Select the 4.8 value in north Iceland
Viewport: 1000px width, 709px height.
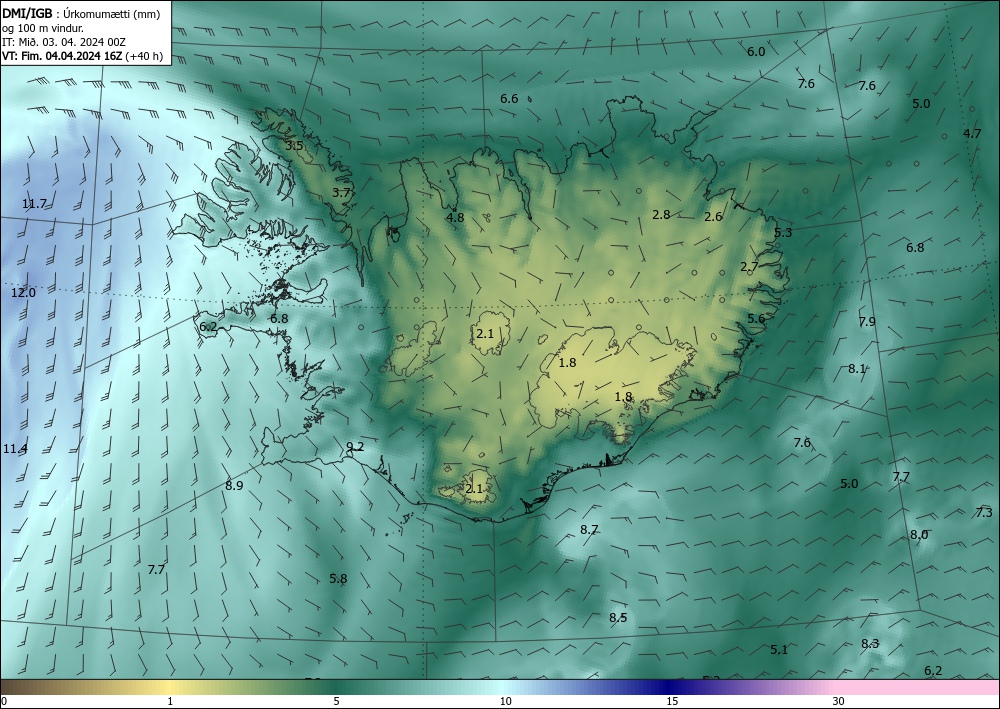click(455, 217)
